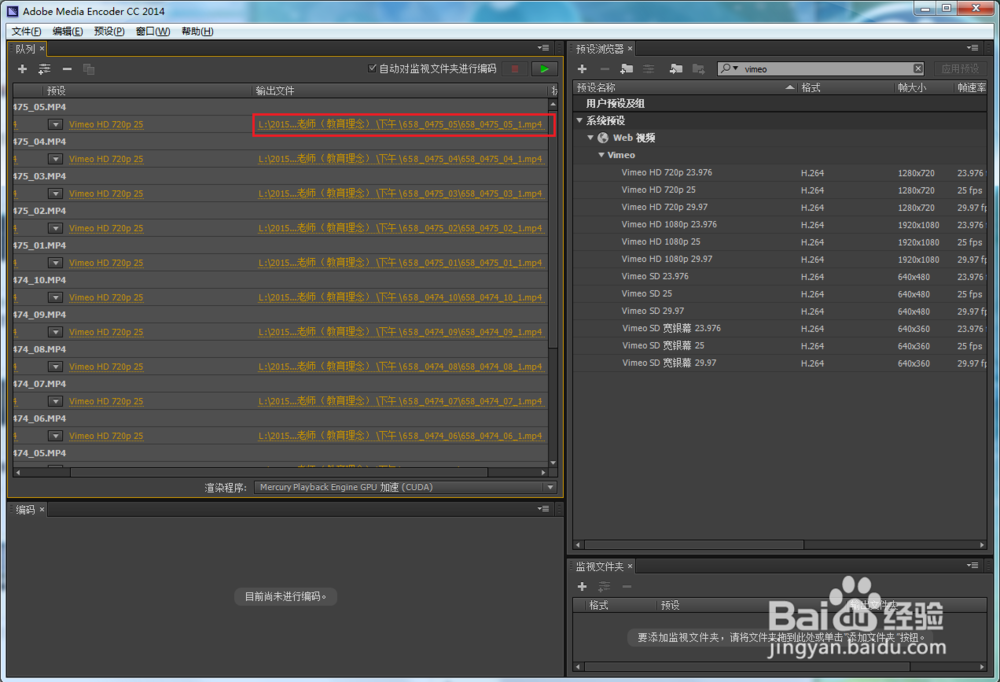The height and width of the screenshot is (682, 1000).
Task: Close the 监视文件夹 panel tab
Action: click(630, 566)
